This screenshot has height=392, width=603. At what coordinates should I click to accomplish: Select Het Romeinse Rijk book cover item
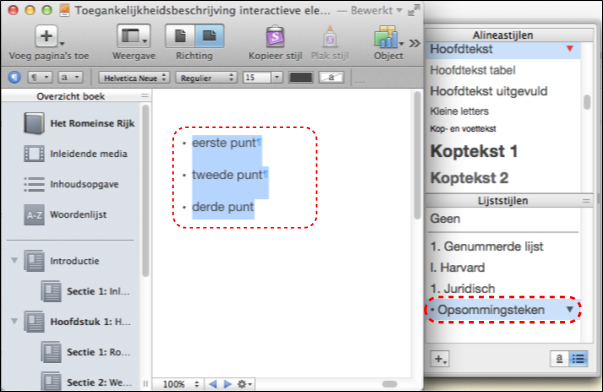[79, 123]
